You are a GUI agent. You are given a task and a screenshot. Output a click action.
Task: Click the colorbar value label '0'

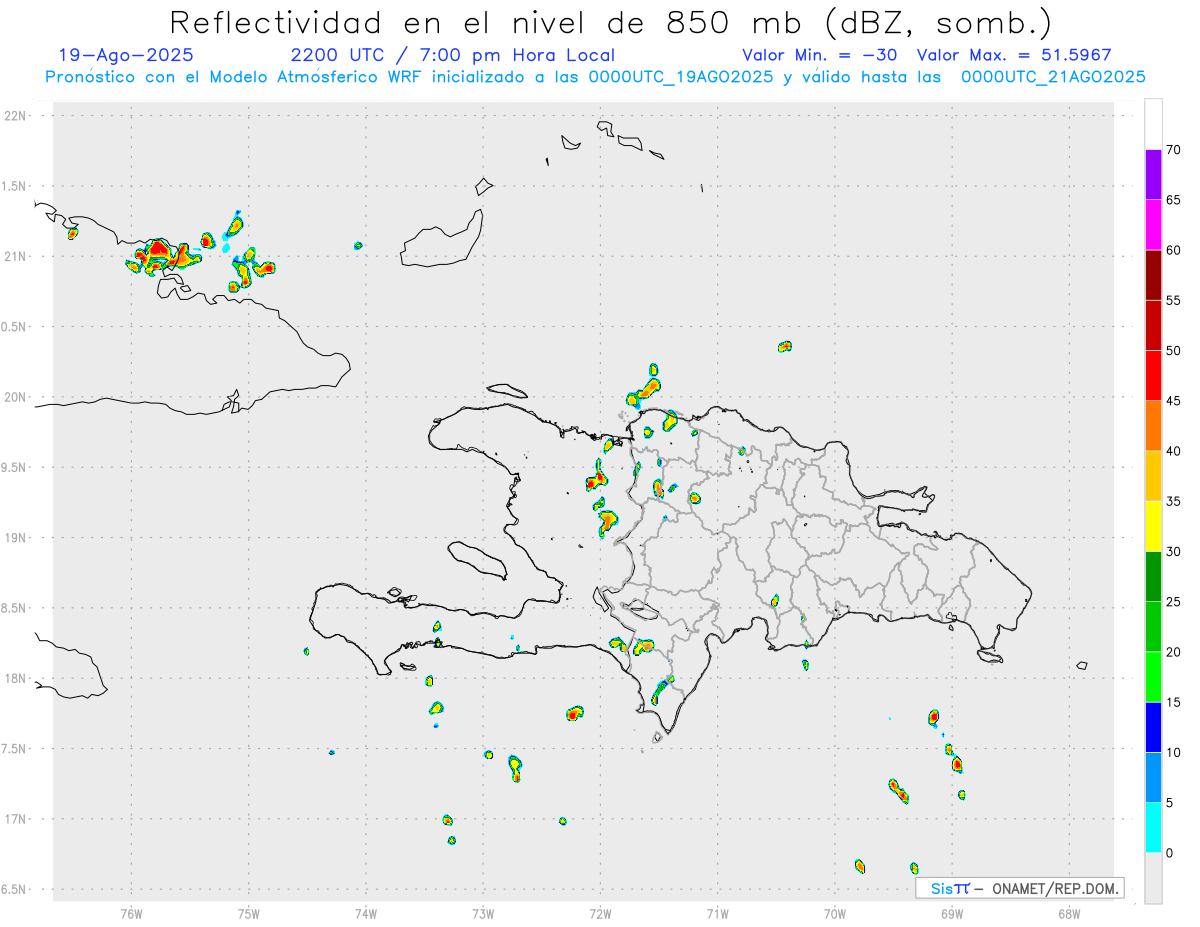pos(1169,853)
